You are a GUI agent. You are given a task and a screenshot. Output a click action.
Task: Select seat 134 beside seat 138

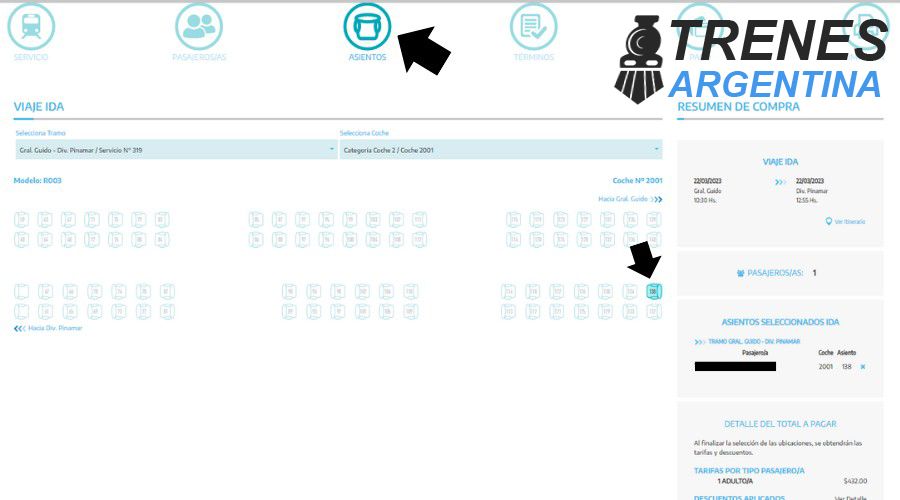[x=630, y=291]
